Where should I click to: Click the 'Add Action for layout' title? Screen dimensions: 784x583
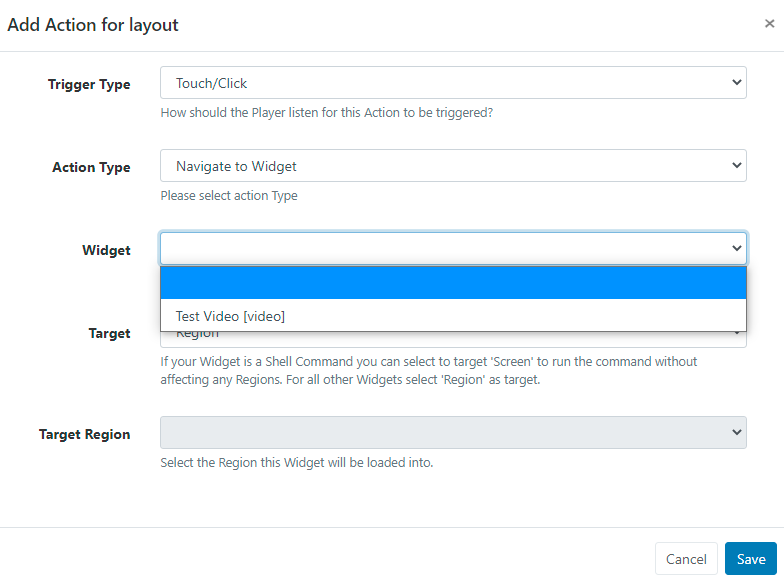coord(93,24)
